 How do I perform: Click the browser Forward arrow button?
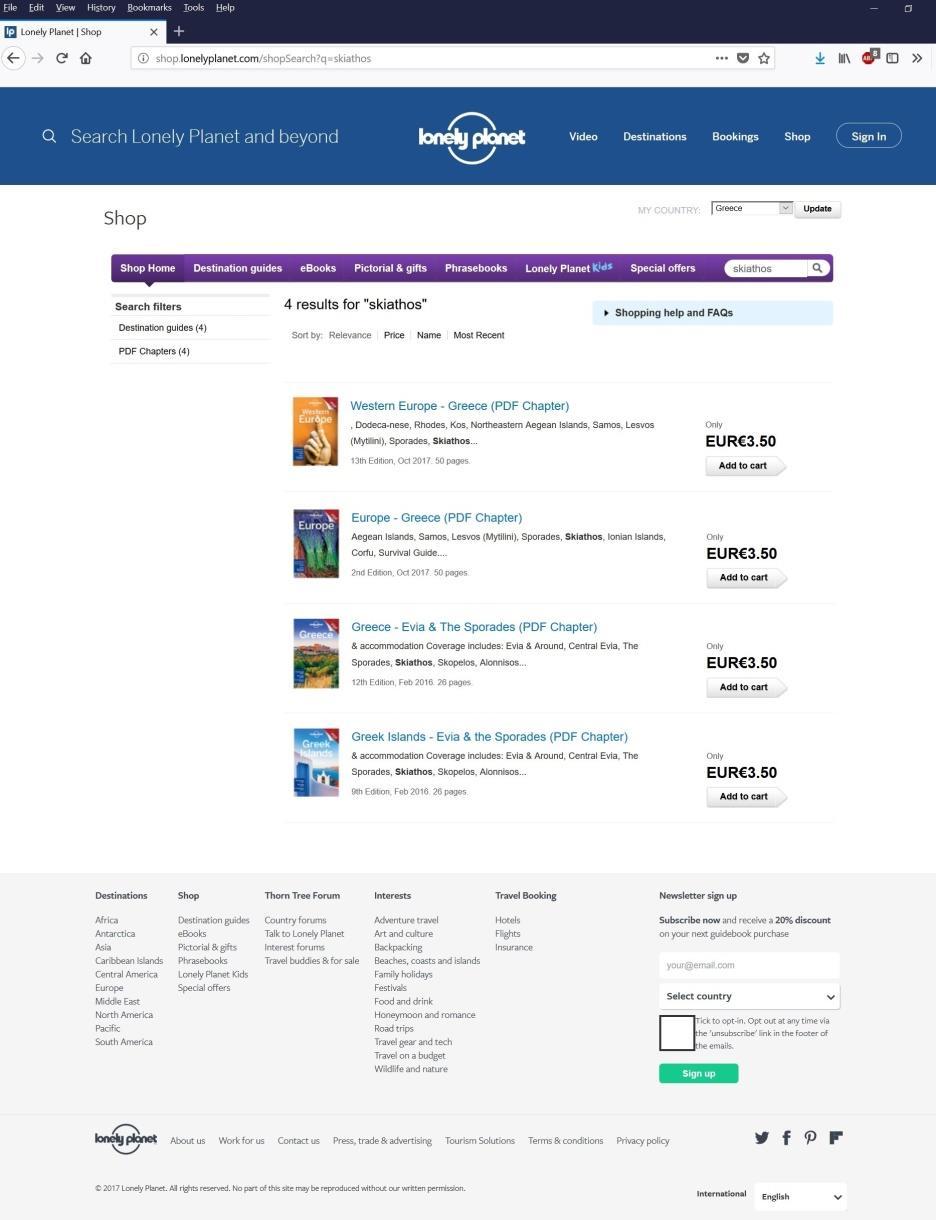coord(38,58)
